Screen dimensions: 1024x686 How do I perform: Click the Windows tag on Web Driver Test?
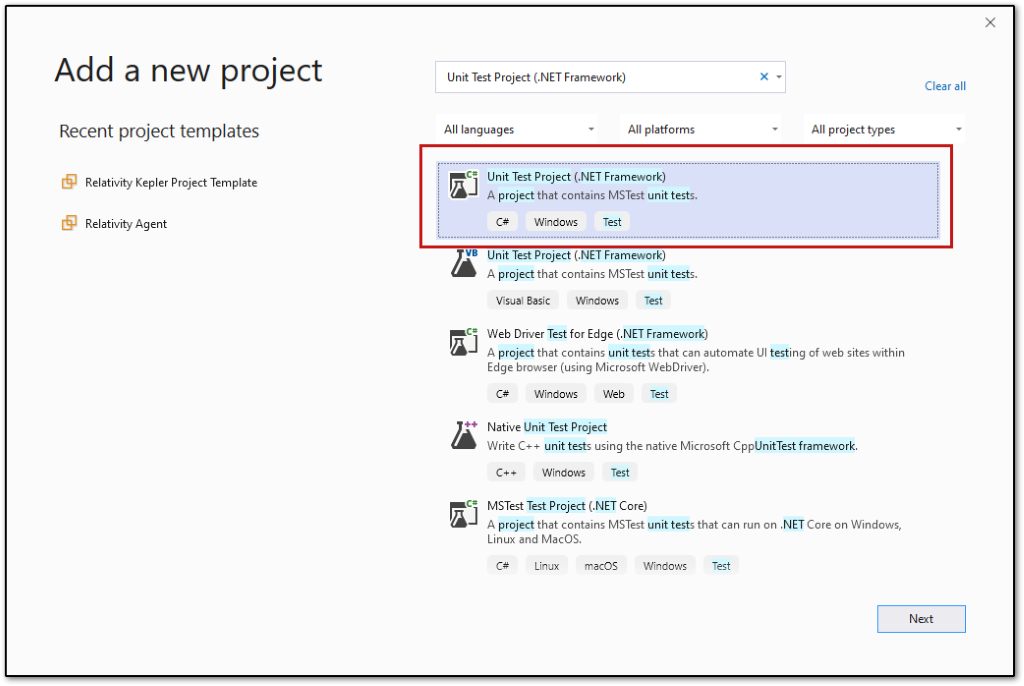556,394
